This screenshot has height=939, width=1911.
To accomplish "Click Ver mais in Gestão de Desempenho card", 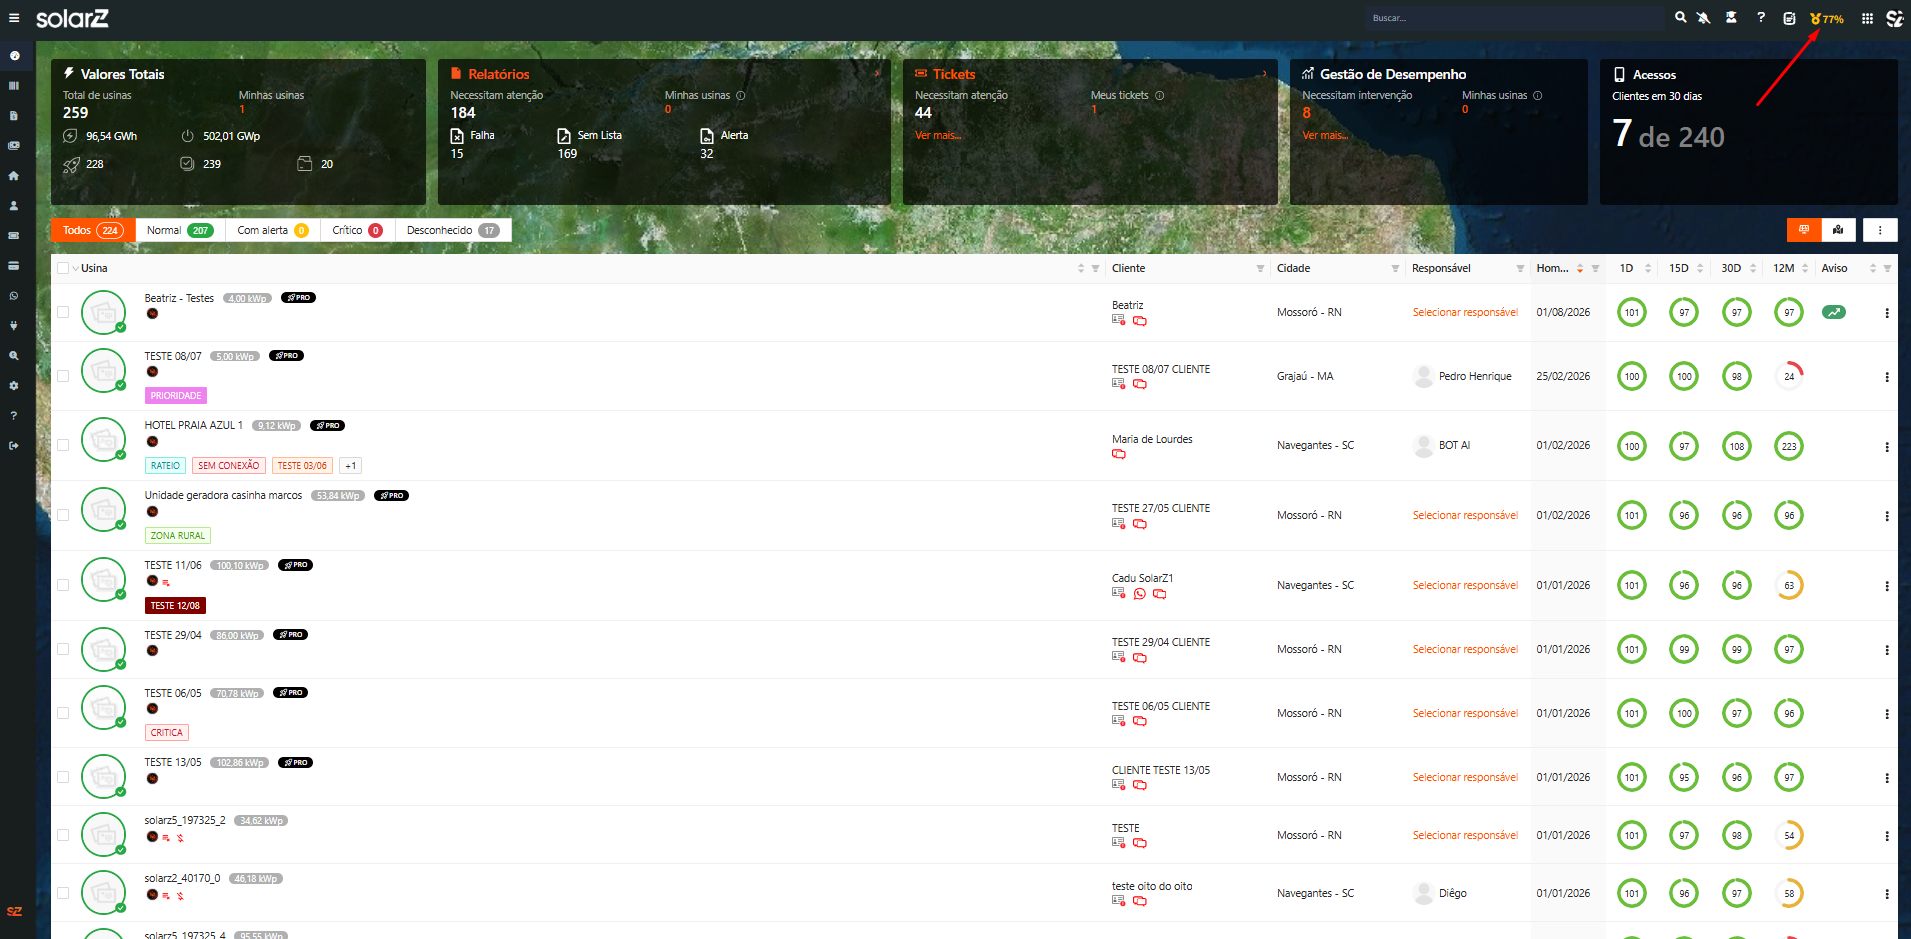I will pos(1325,135).
